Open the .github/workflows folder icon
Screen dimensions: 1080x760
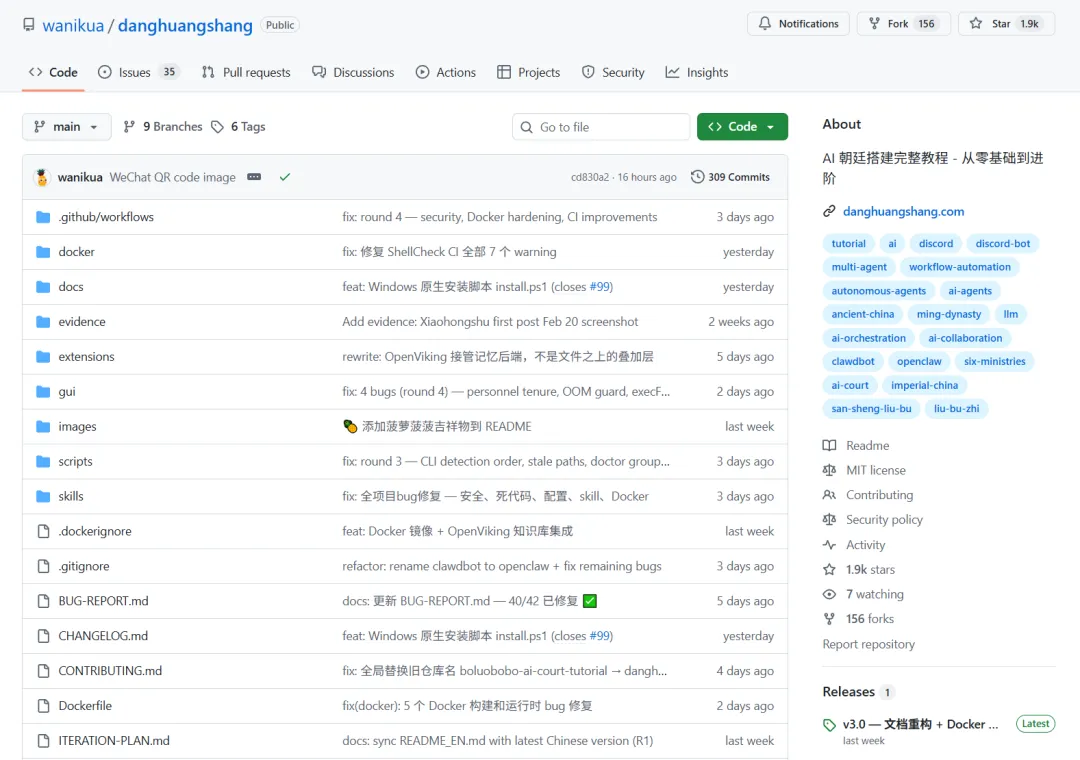(x=43, y=217)
